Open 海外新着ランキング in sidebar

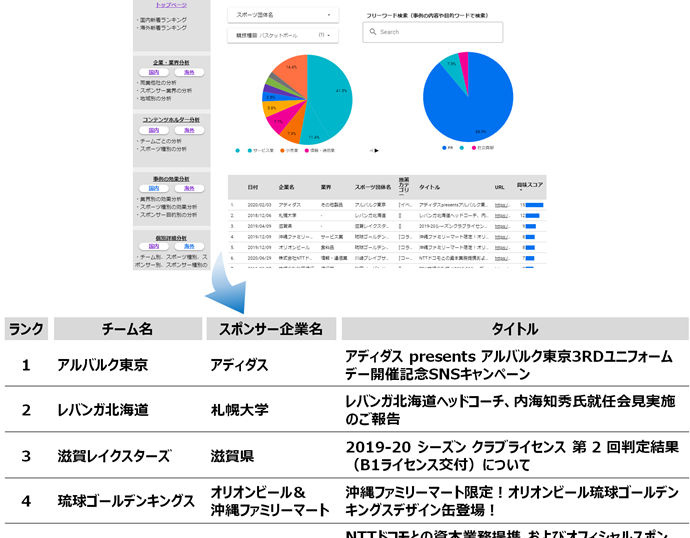[x=163, y=28]
